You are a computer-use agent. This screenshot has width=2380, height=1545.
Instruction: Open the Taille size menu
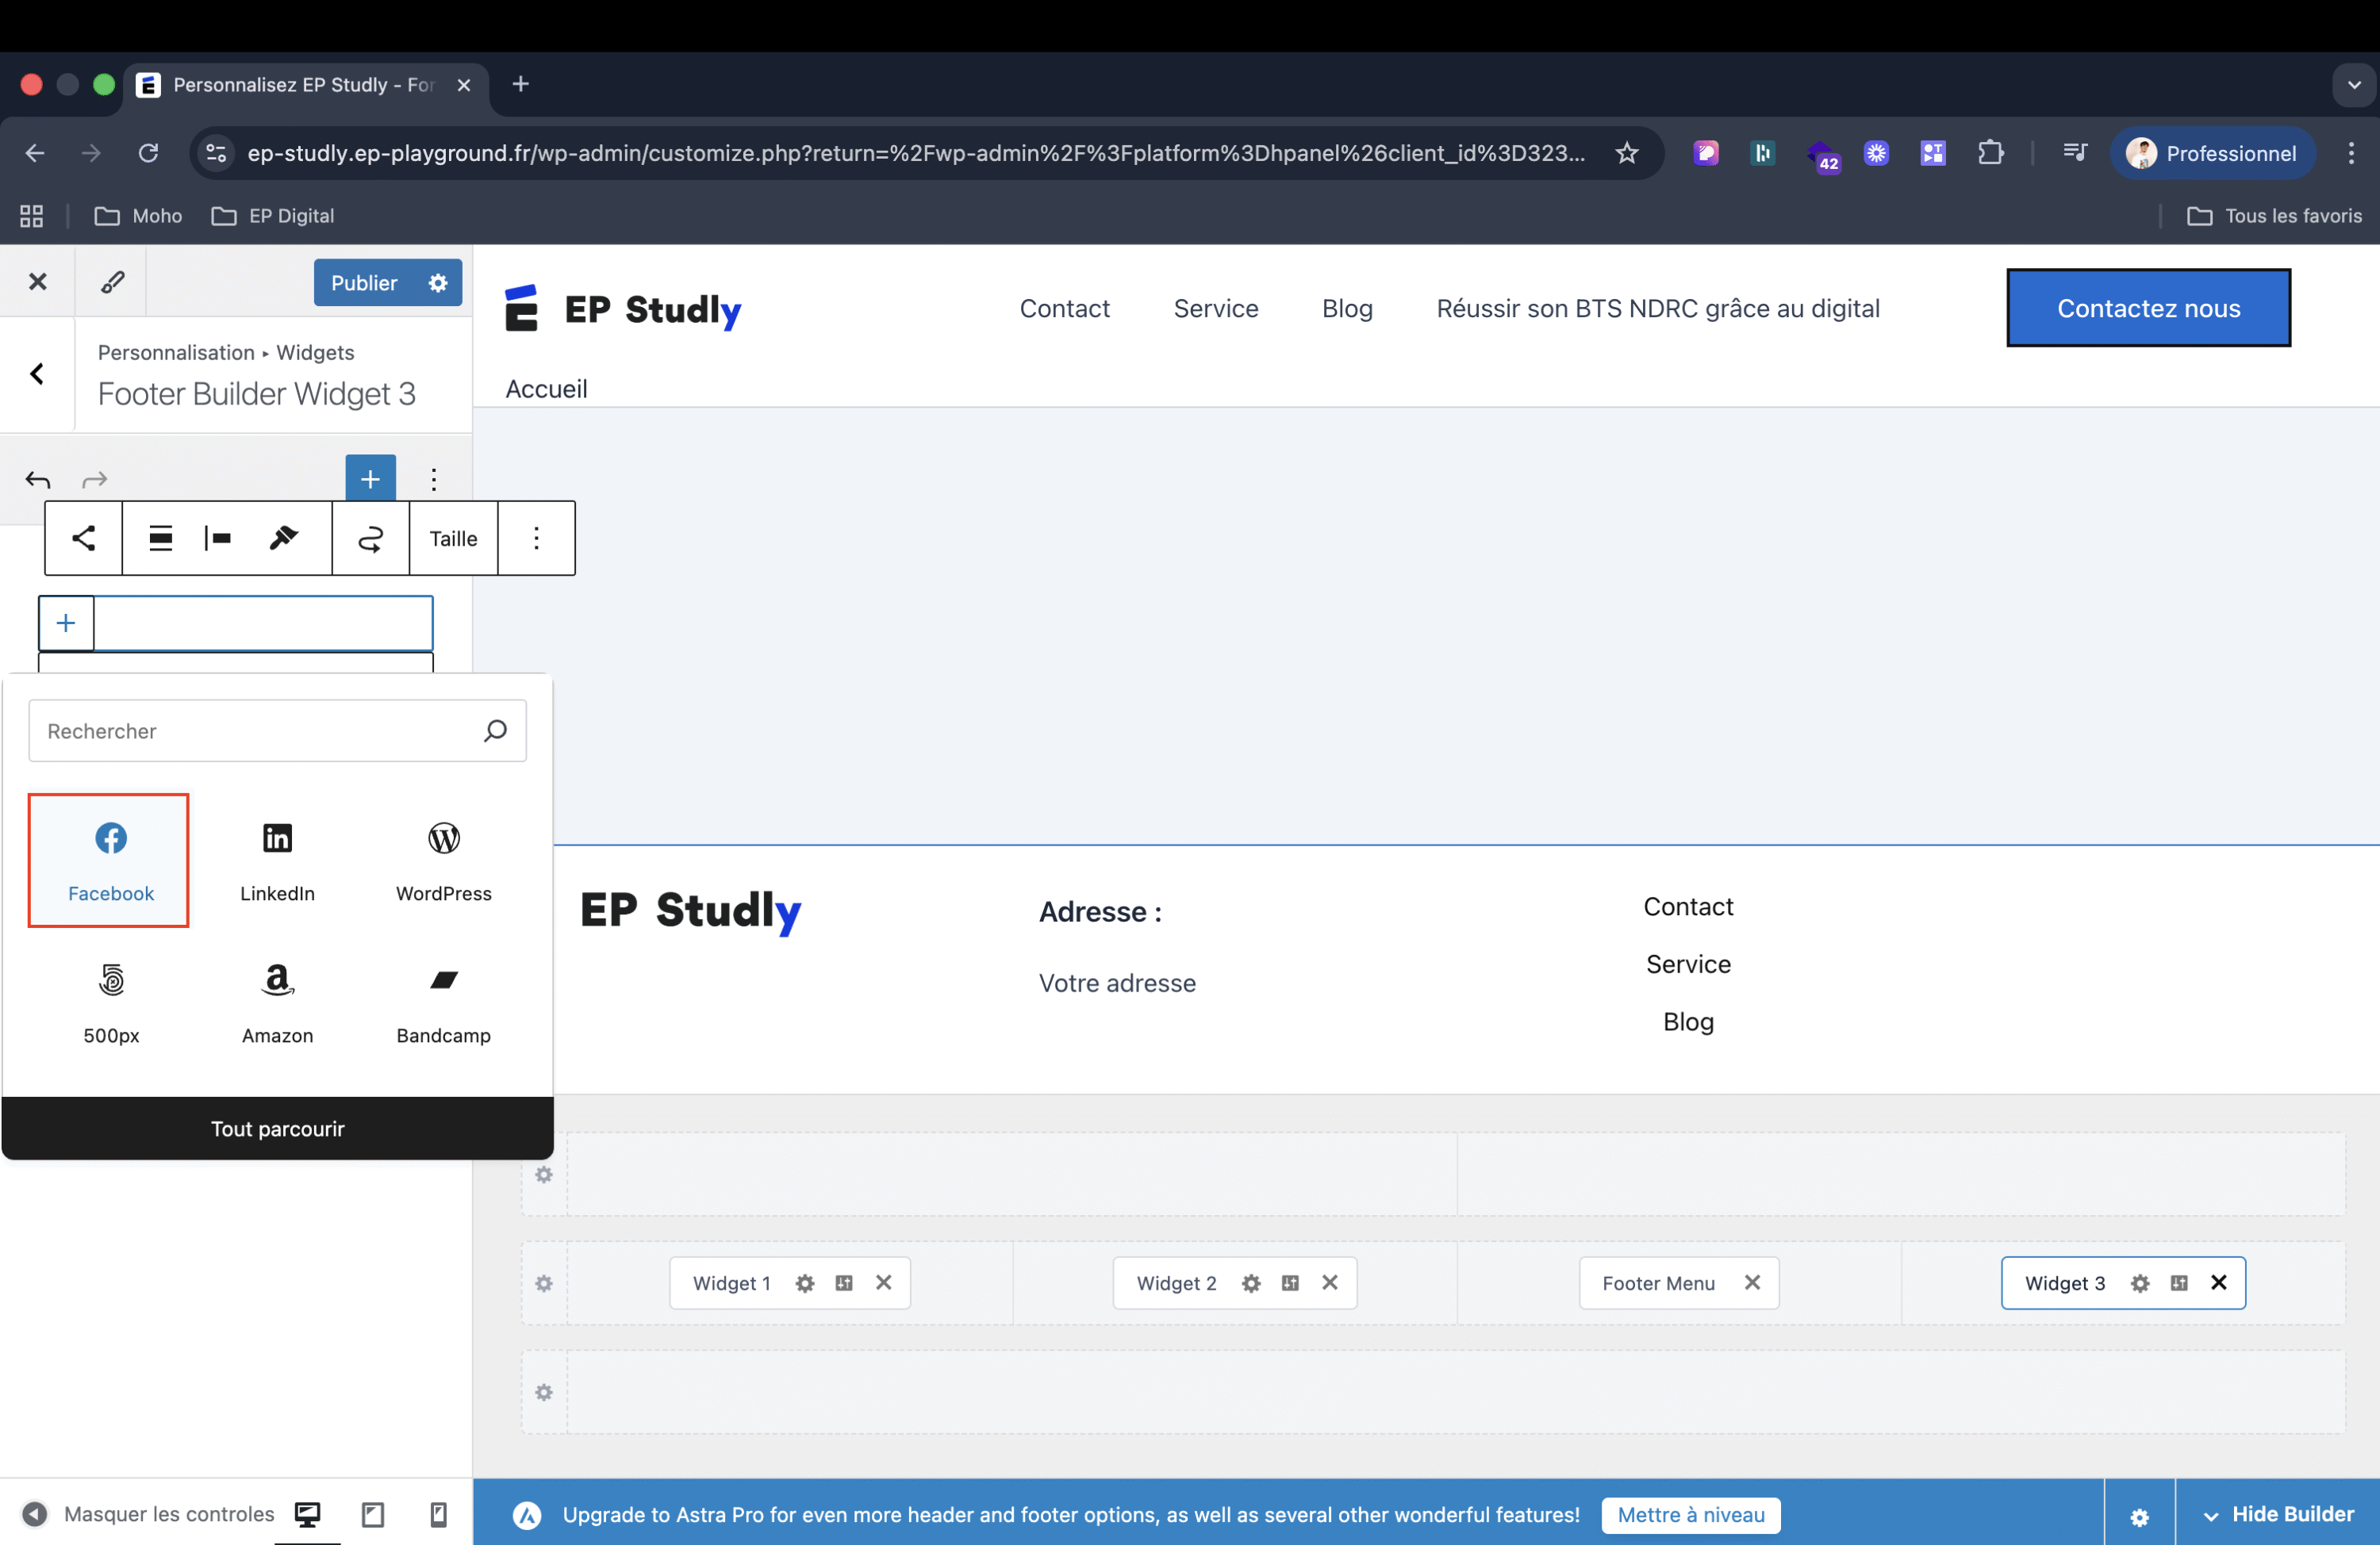(x=453, y=538)
